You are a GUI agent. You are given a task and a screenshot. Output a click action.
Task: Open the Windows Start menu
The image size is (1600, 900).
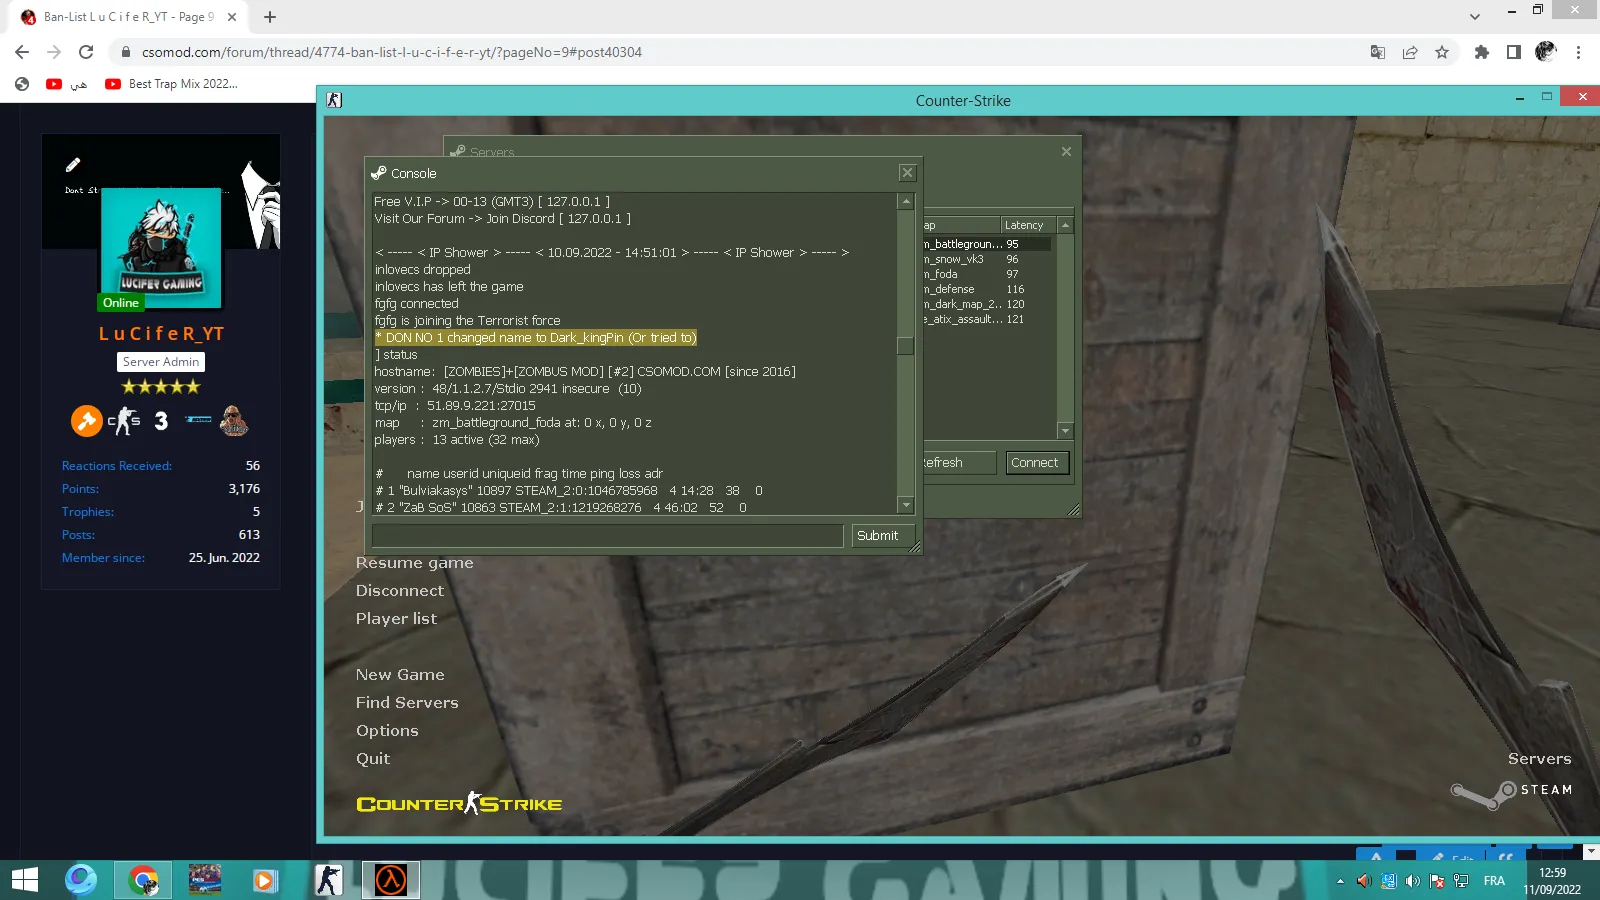[25, 880]
